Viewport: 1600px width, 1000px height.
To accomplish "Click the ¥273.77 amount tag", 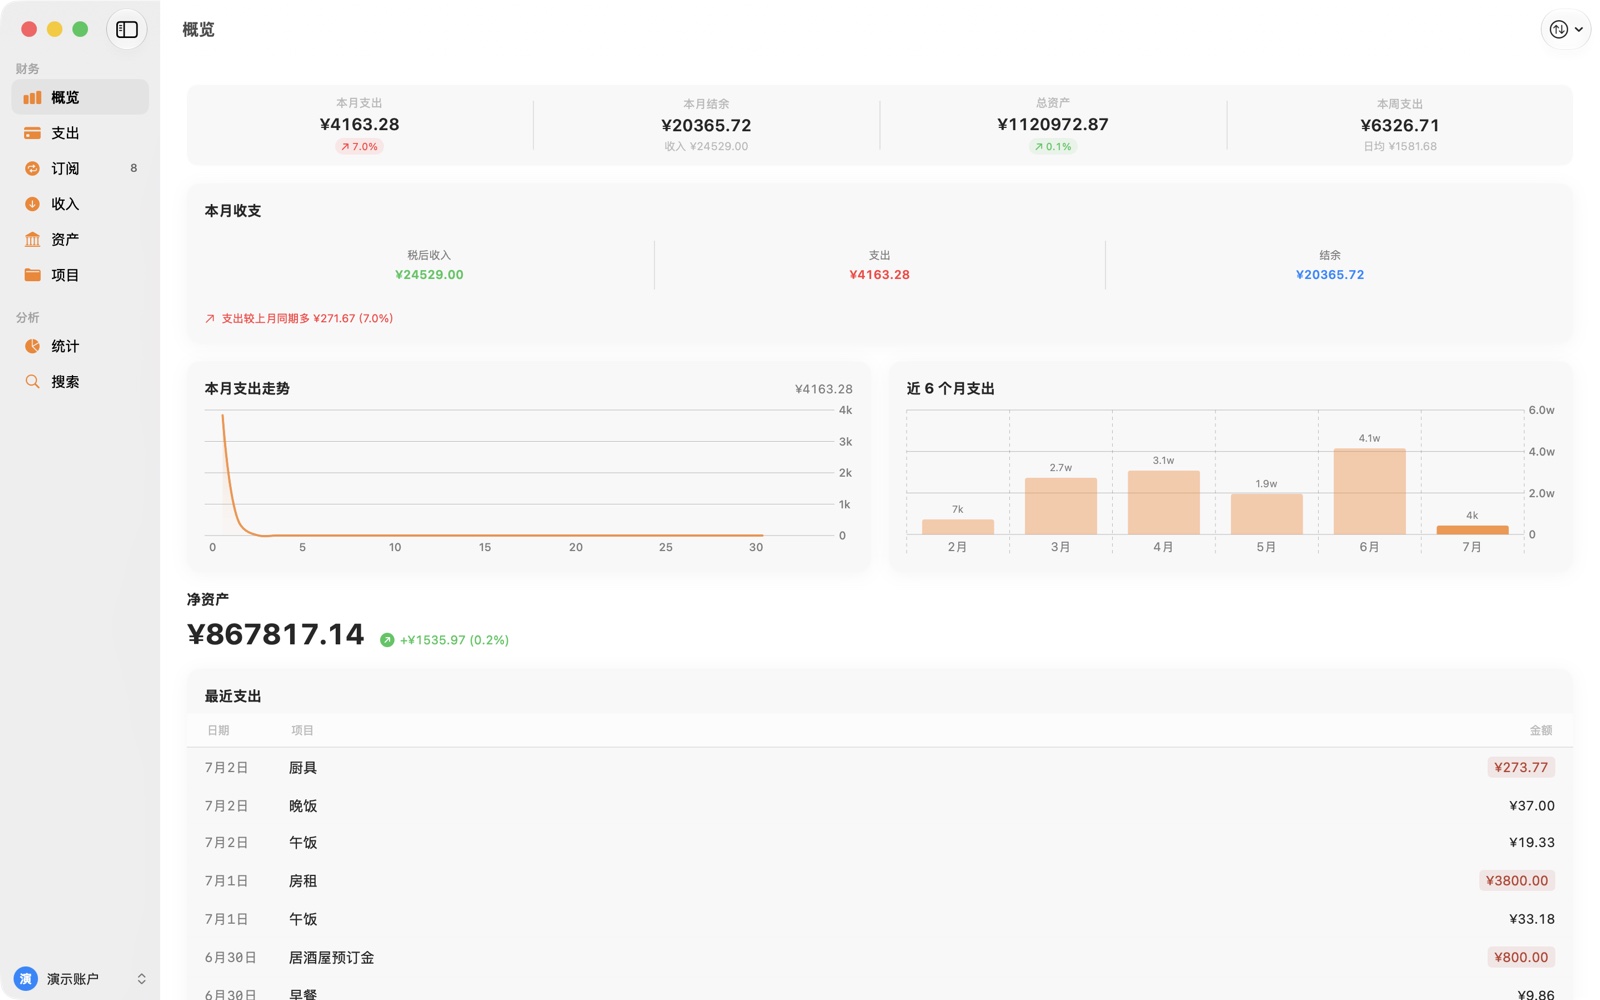I will pos(1521,767).
